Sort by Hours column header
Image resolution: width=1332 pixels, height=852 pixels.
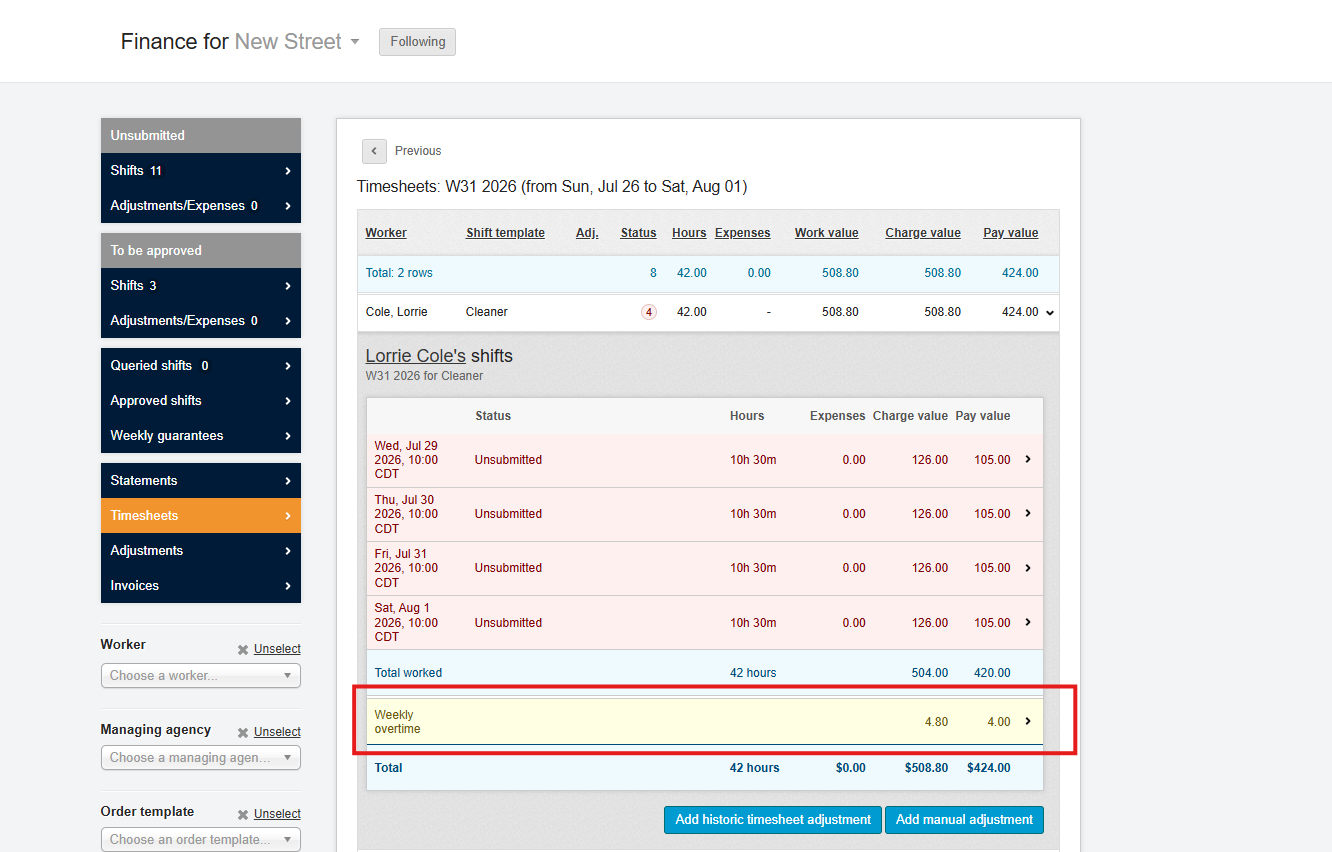[x=689, y=233]
